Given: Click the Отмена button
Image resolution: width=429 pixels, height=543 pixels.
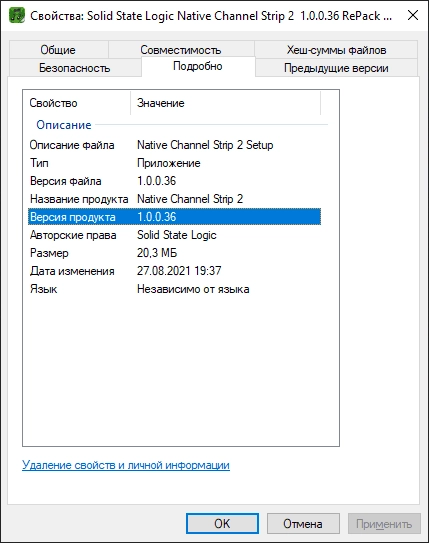Looking at the screenshot, I should click(x=303, y=523).
